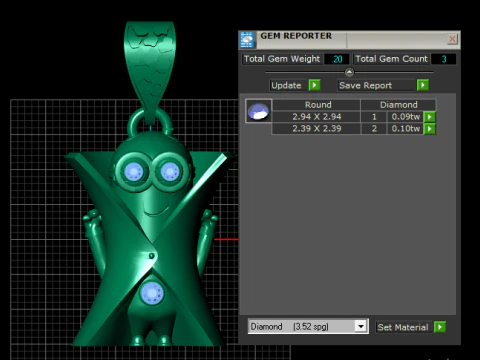The height and width of the screenshot is (360, 480).
Task: Click the 0.09tw weight cell
Action: pyautogui.click(x=406, y=117)
